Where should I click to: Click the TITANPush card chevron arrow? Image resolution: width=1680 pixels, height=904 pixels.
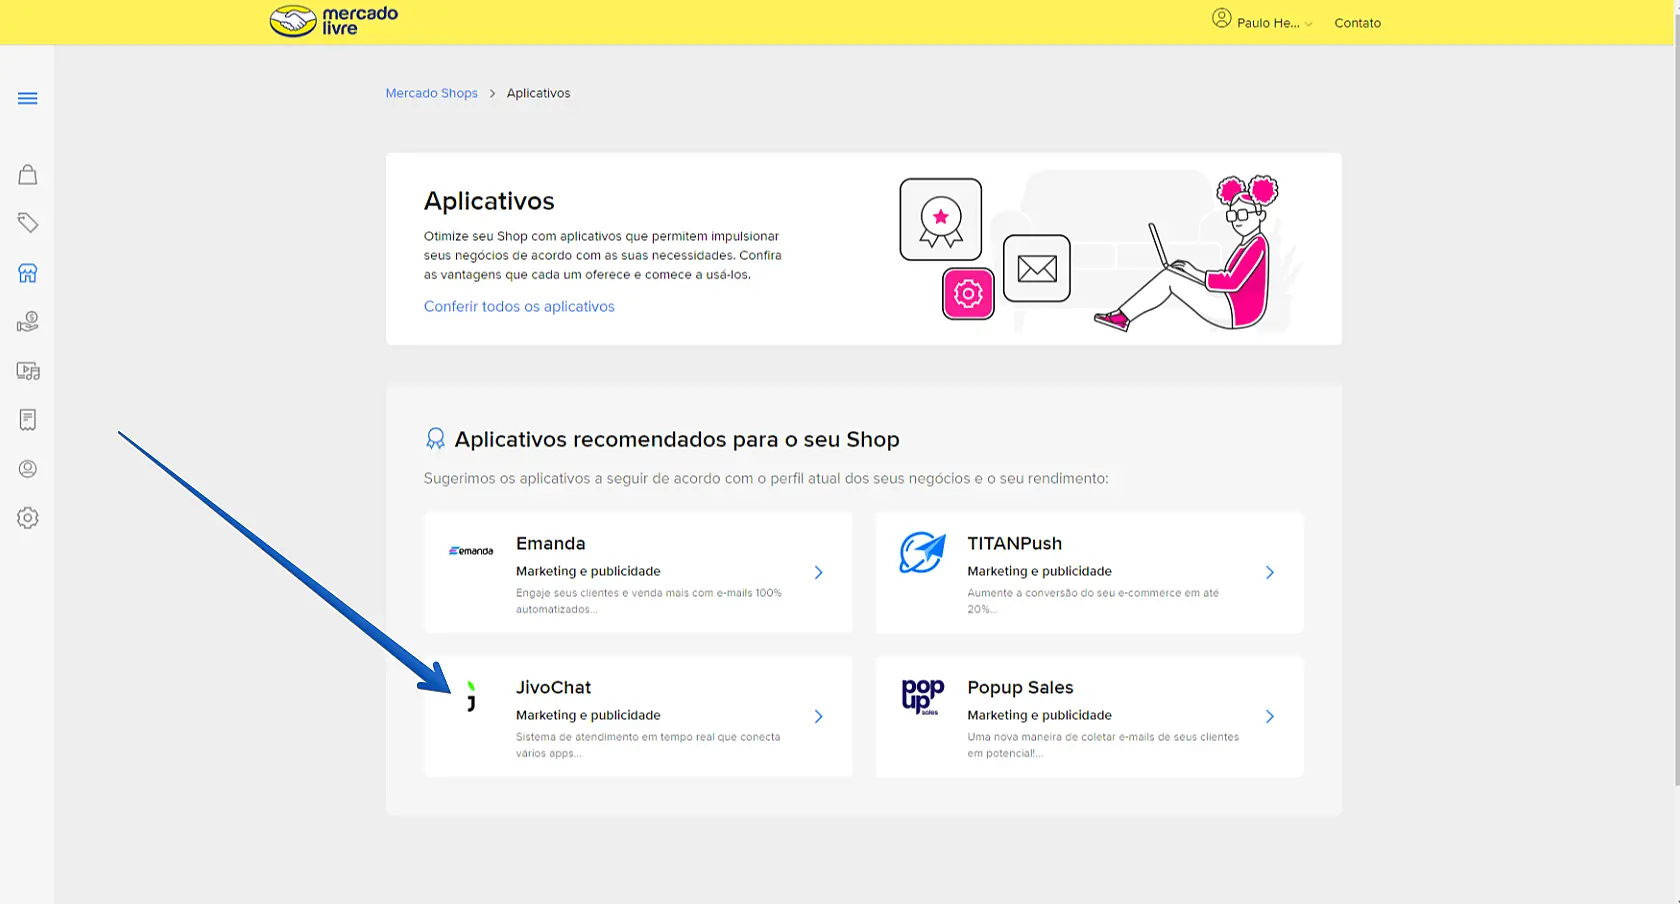pos(1269,573)
